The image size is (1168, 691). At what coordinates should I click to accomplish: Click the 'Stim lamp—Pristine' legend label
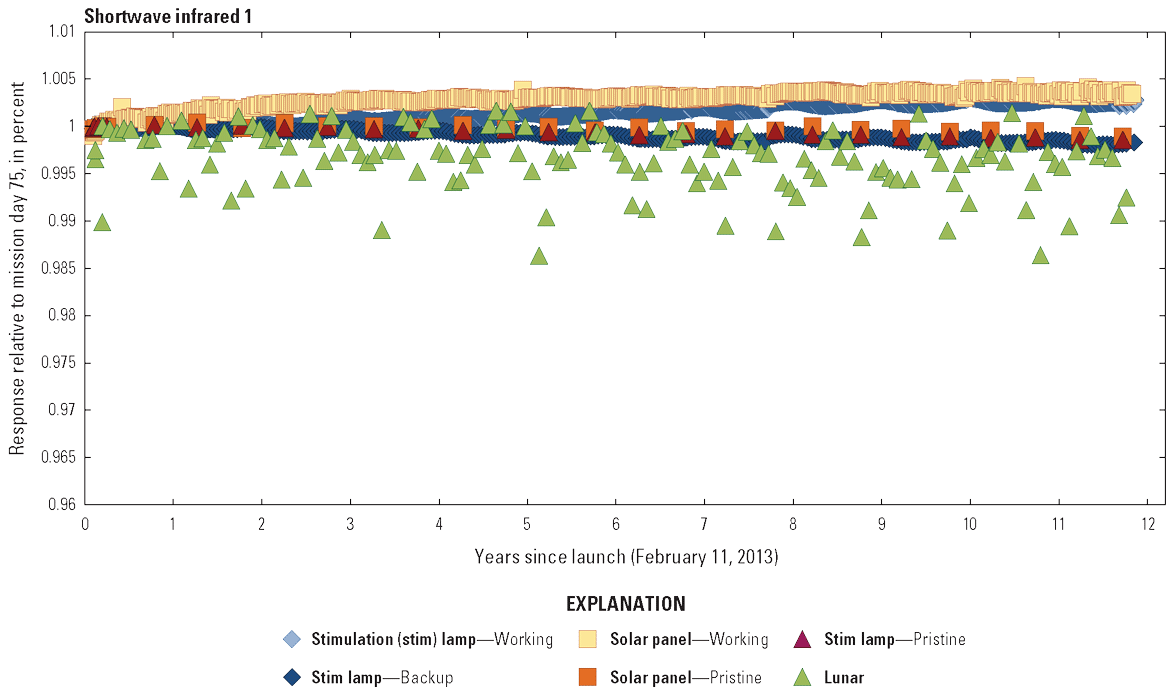pyautogui.click(x=895, y=639)
